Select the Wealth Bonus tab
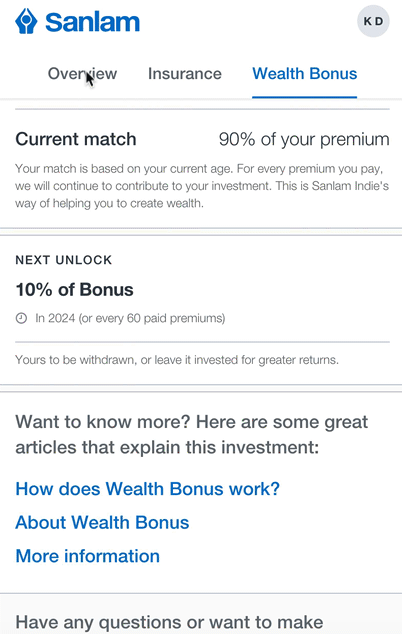This screenshot has height=634, width=402. 305,74
